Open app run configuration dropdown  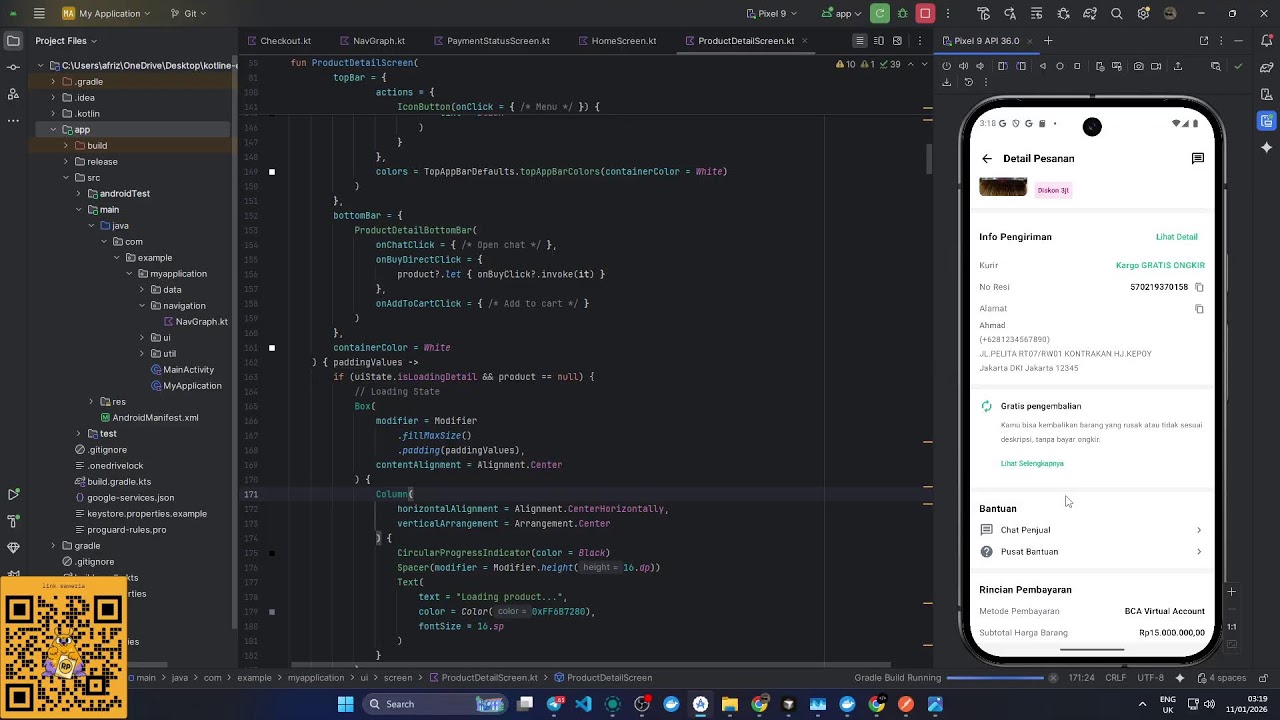coord(841,14)
